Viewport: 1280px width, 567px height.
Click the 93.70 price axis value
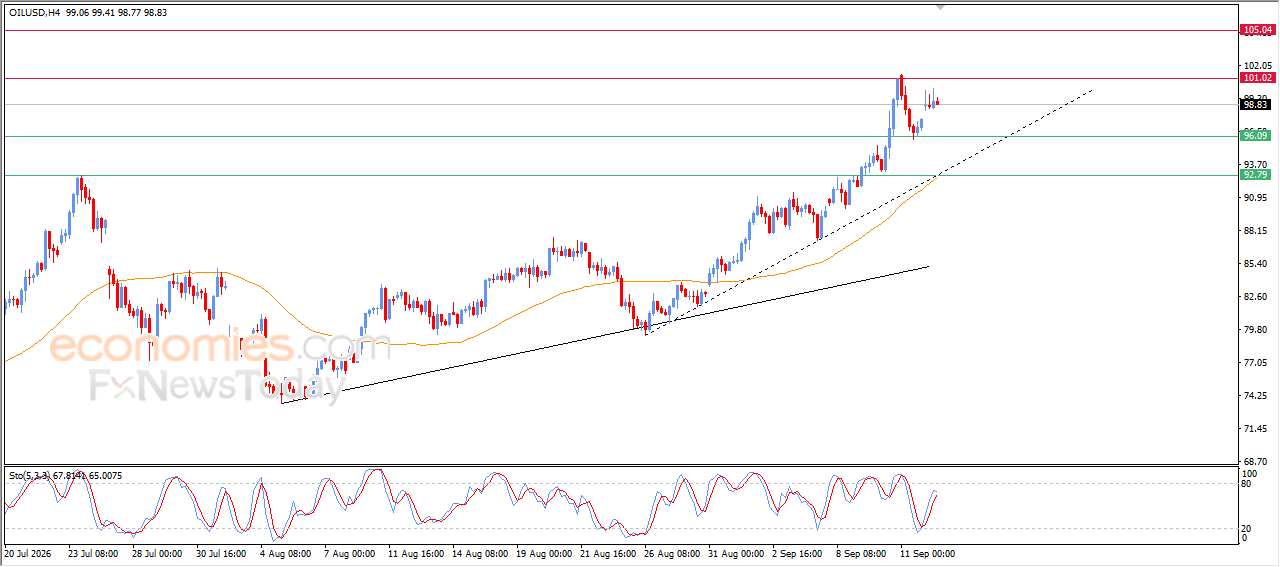click(1255, 164)
